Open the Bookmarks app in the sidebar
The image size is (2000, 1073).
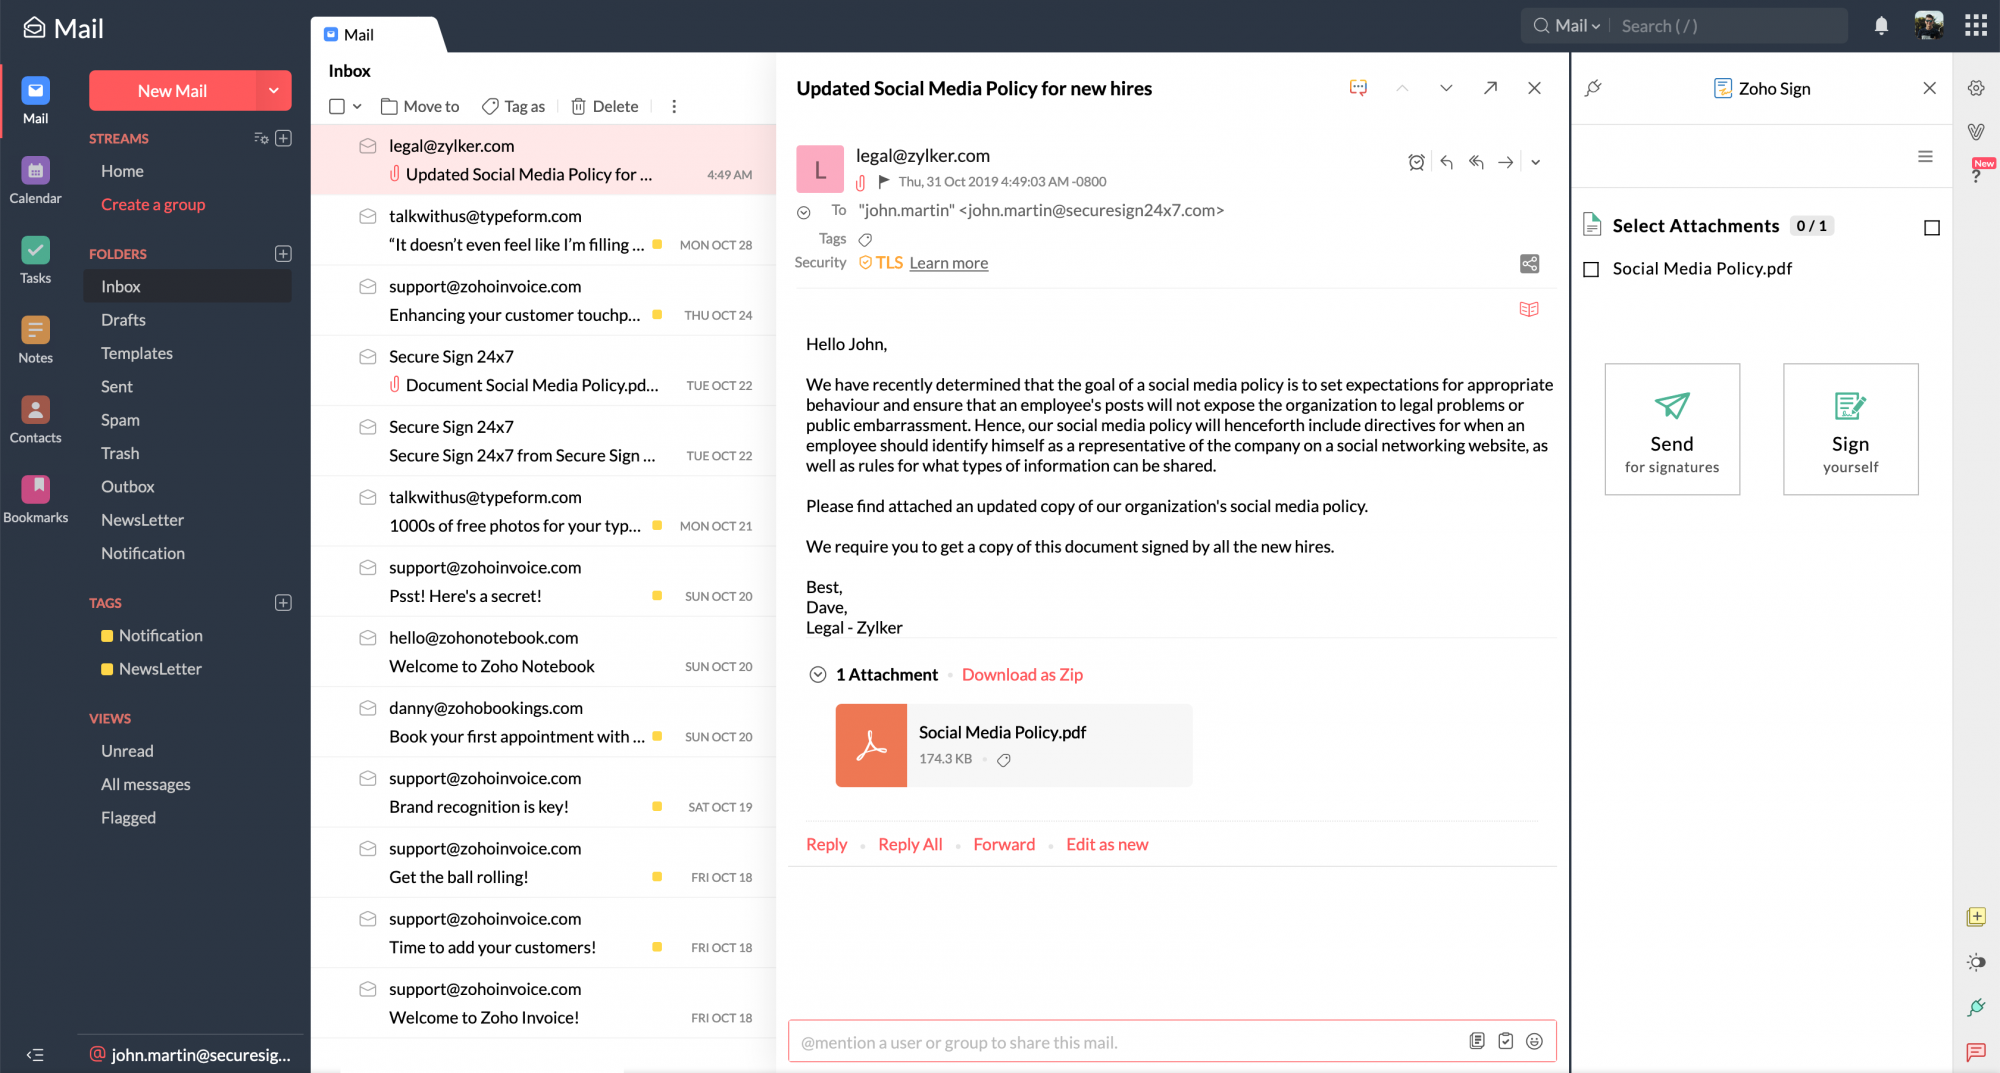(35, 499)
